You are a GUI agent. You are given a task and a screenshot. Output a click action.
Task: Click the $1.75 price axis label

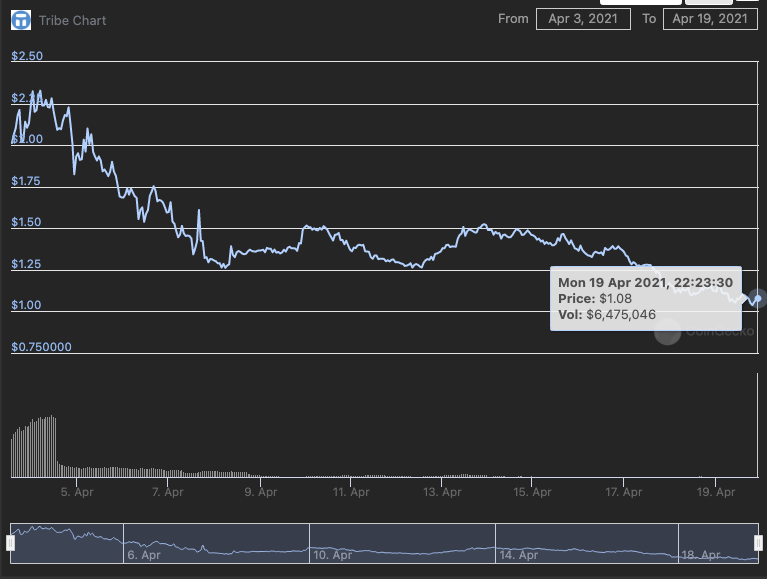[x=26, y=181]
